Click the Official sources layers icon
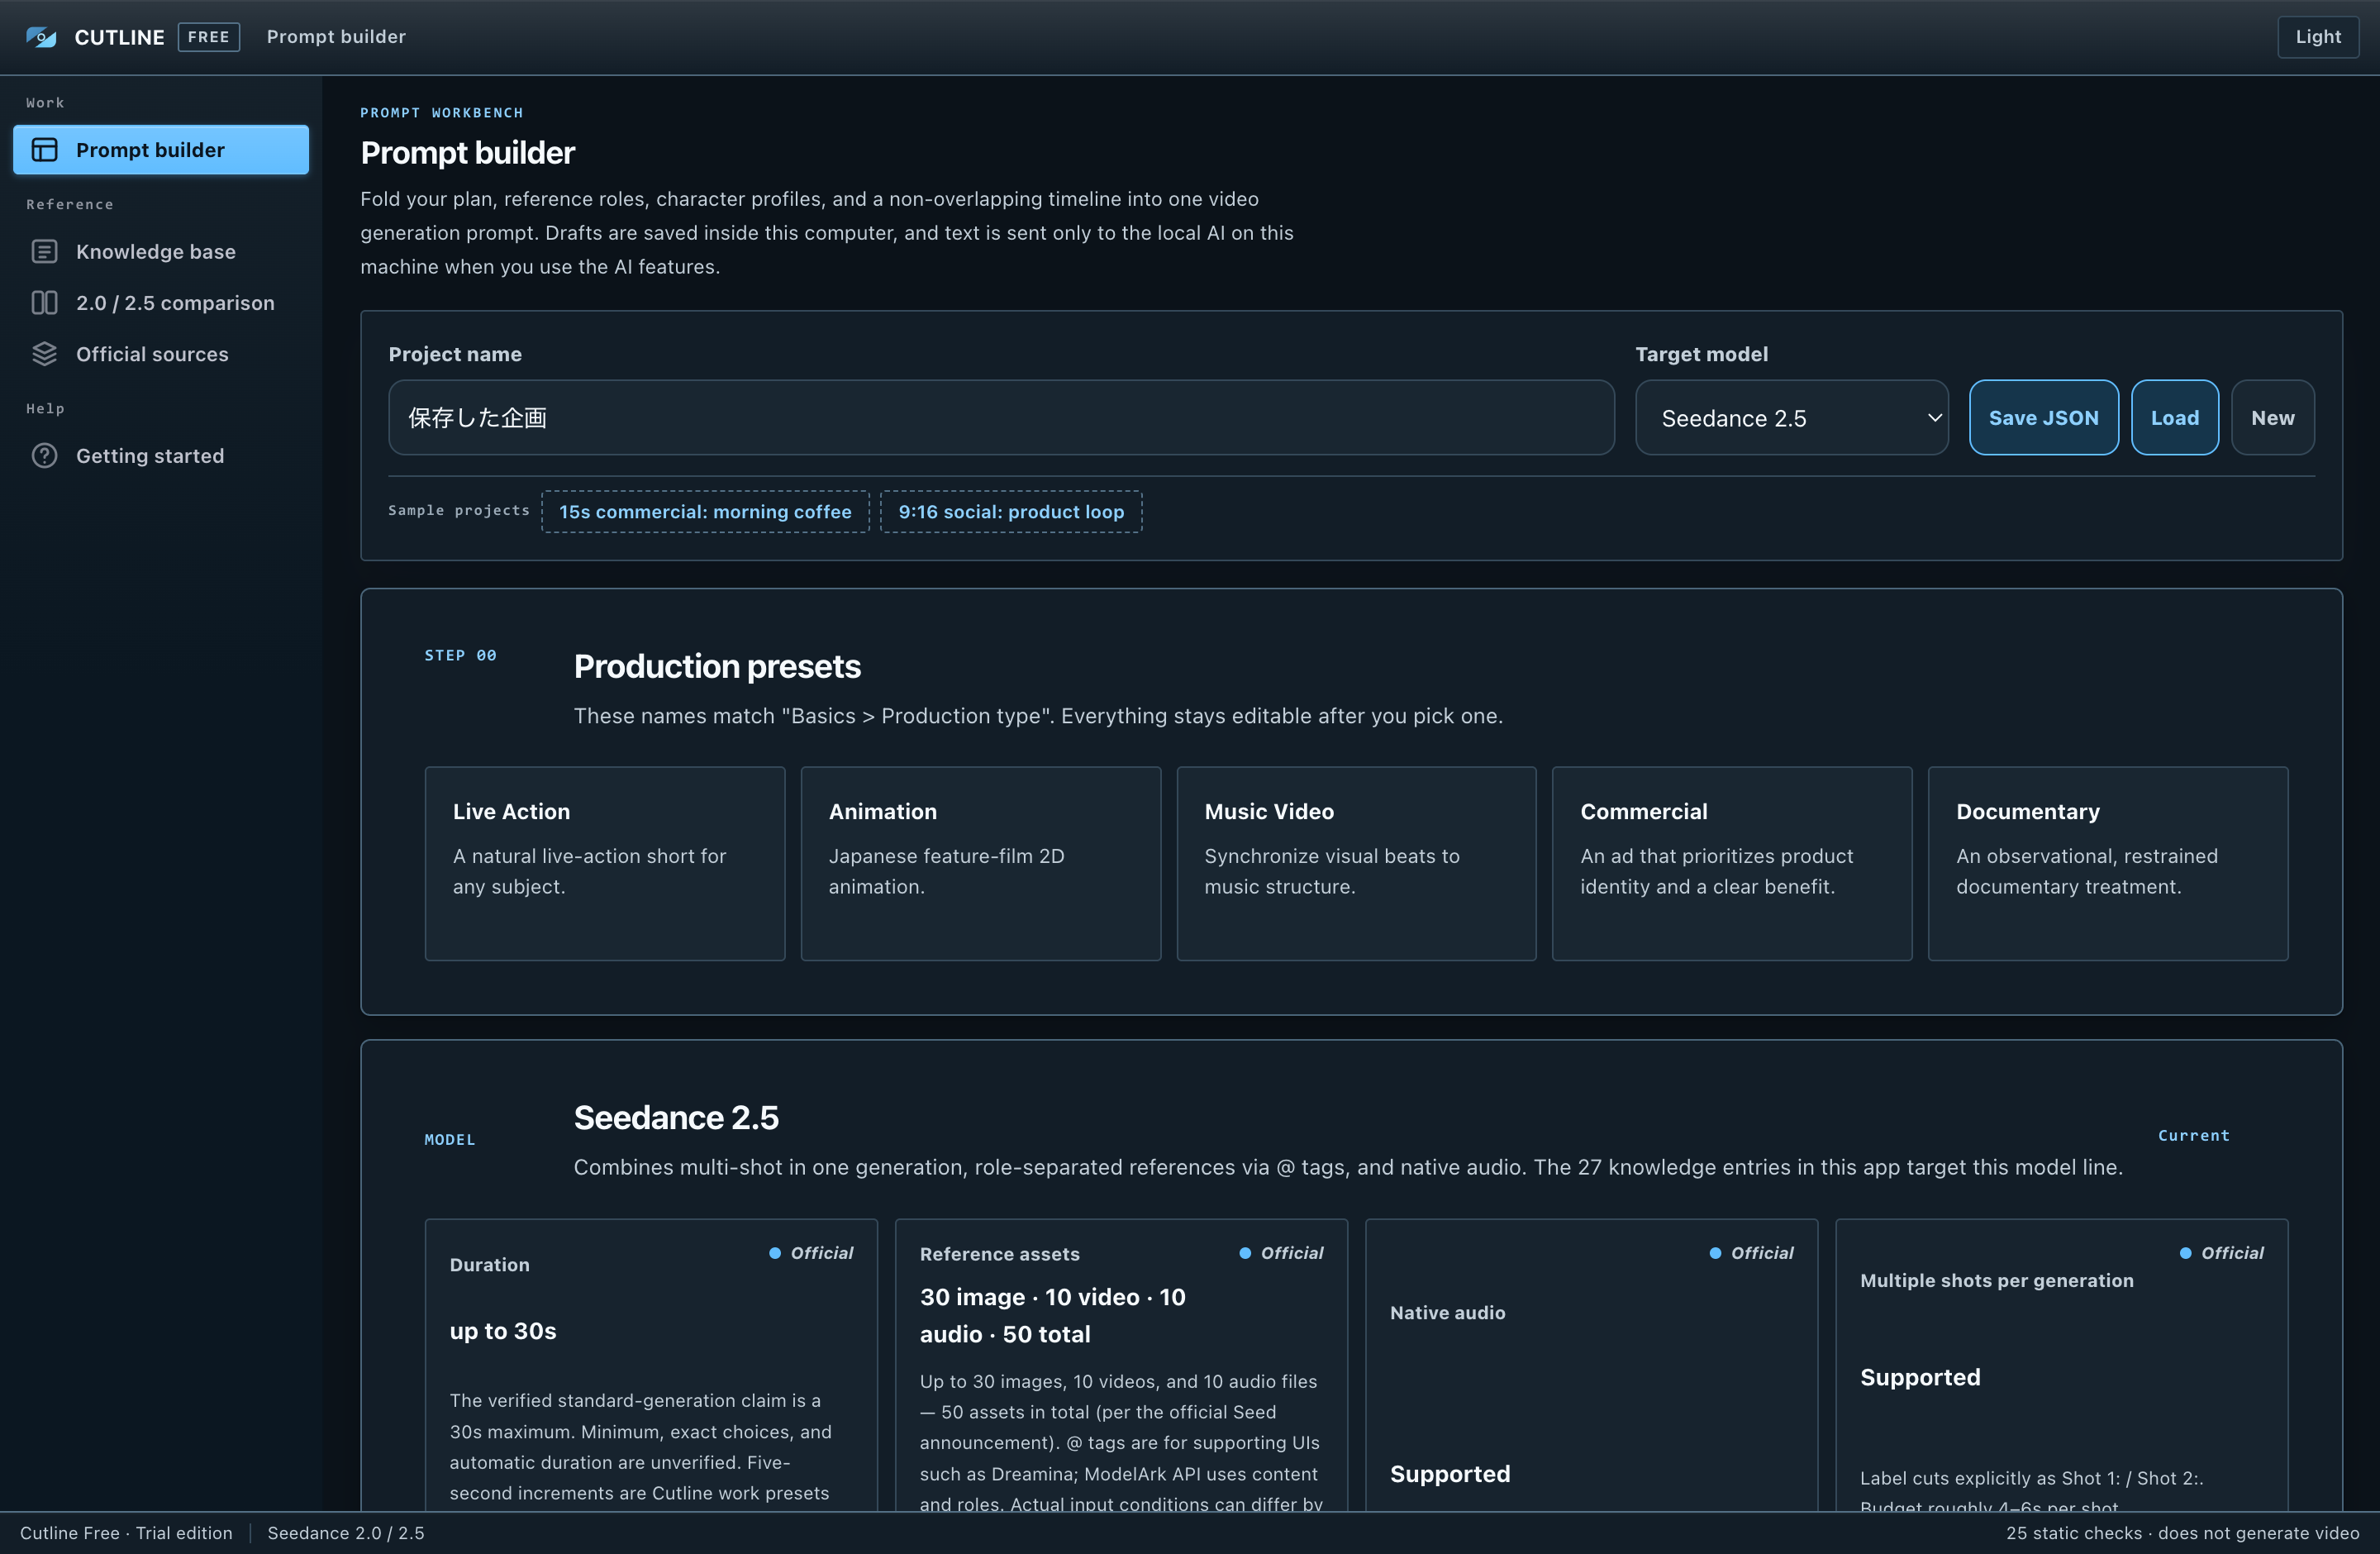The width and height of the screenshot is (2380, 1554). coord(45,354)
